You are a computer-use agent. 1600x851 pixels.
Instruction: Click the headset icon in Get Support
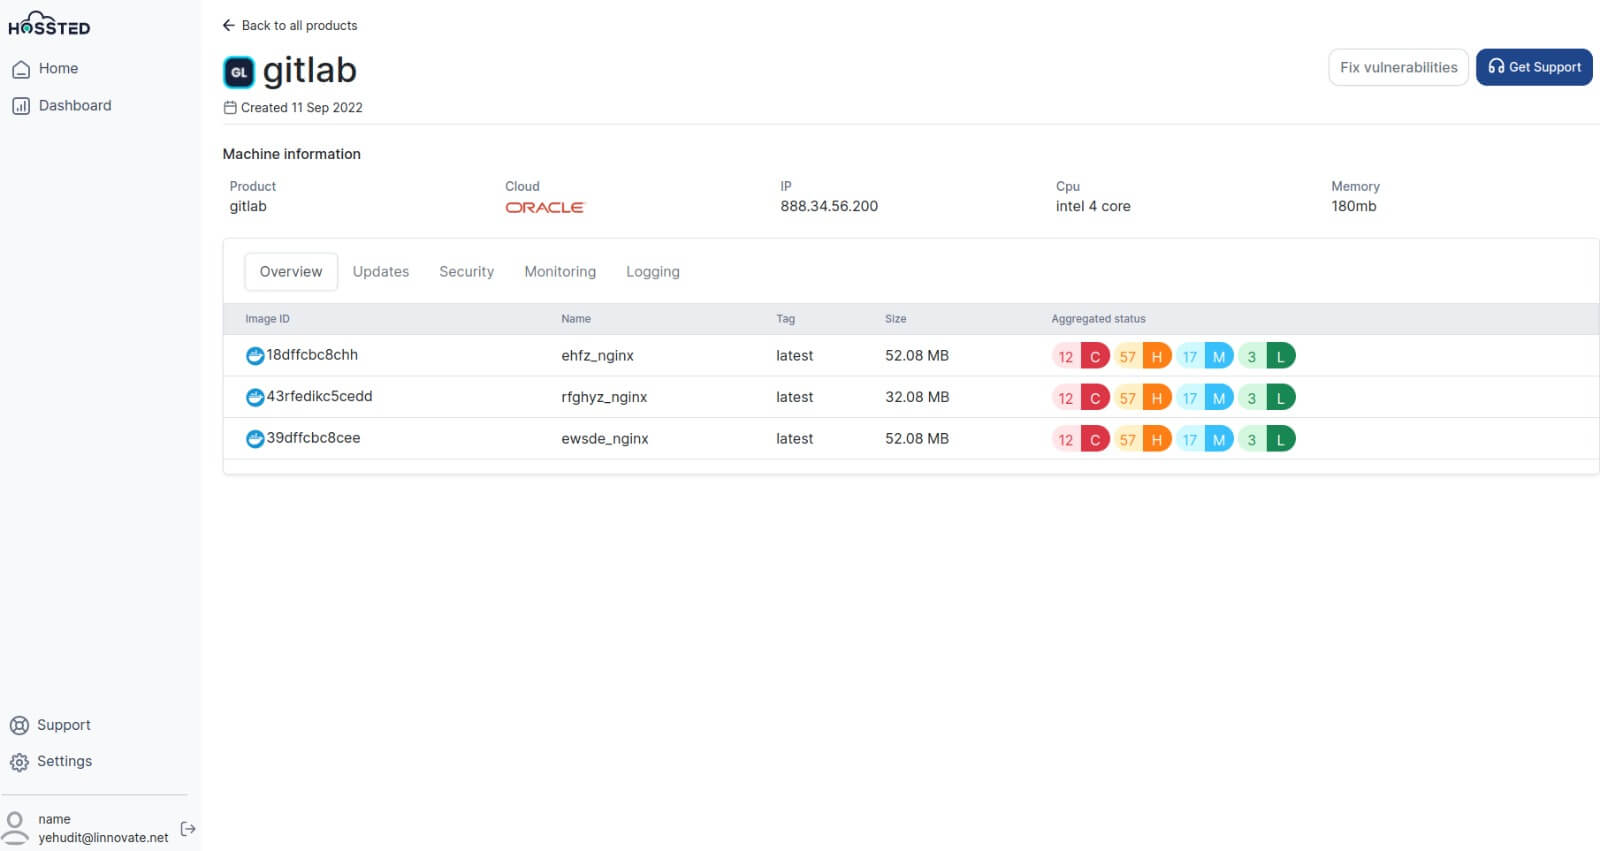(1496, 67)
